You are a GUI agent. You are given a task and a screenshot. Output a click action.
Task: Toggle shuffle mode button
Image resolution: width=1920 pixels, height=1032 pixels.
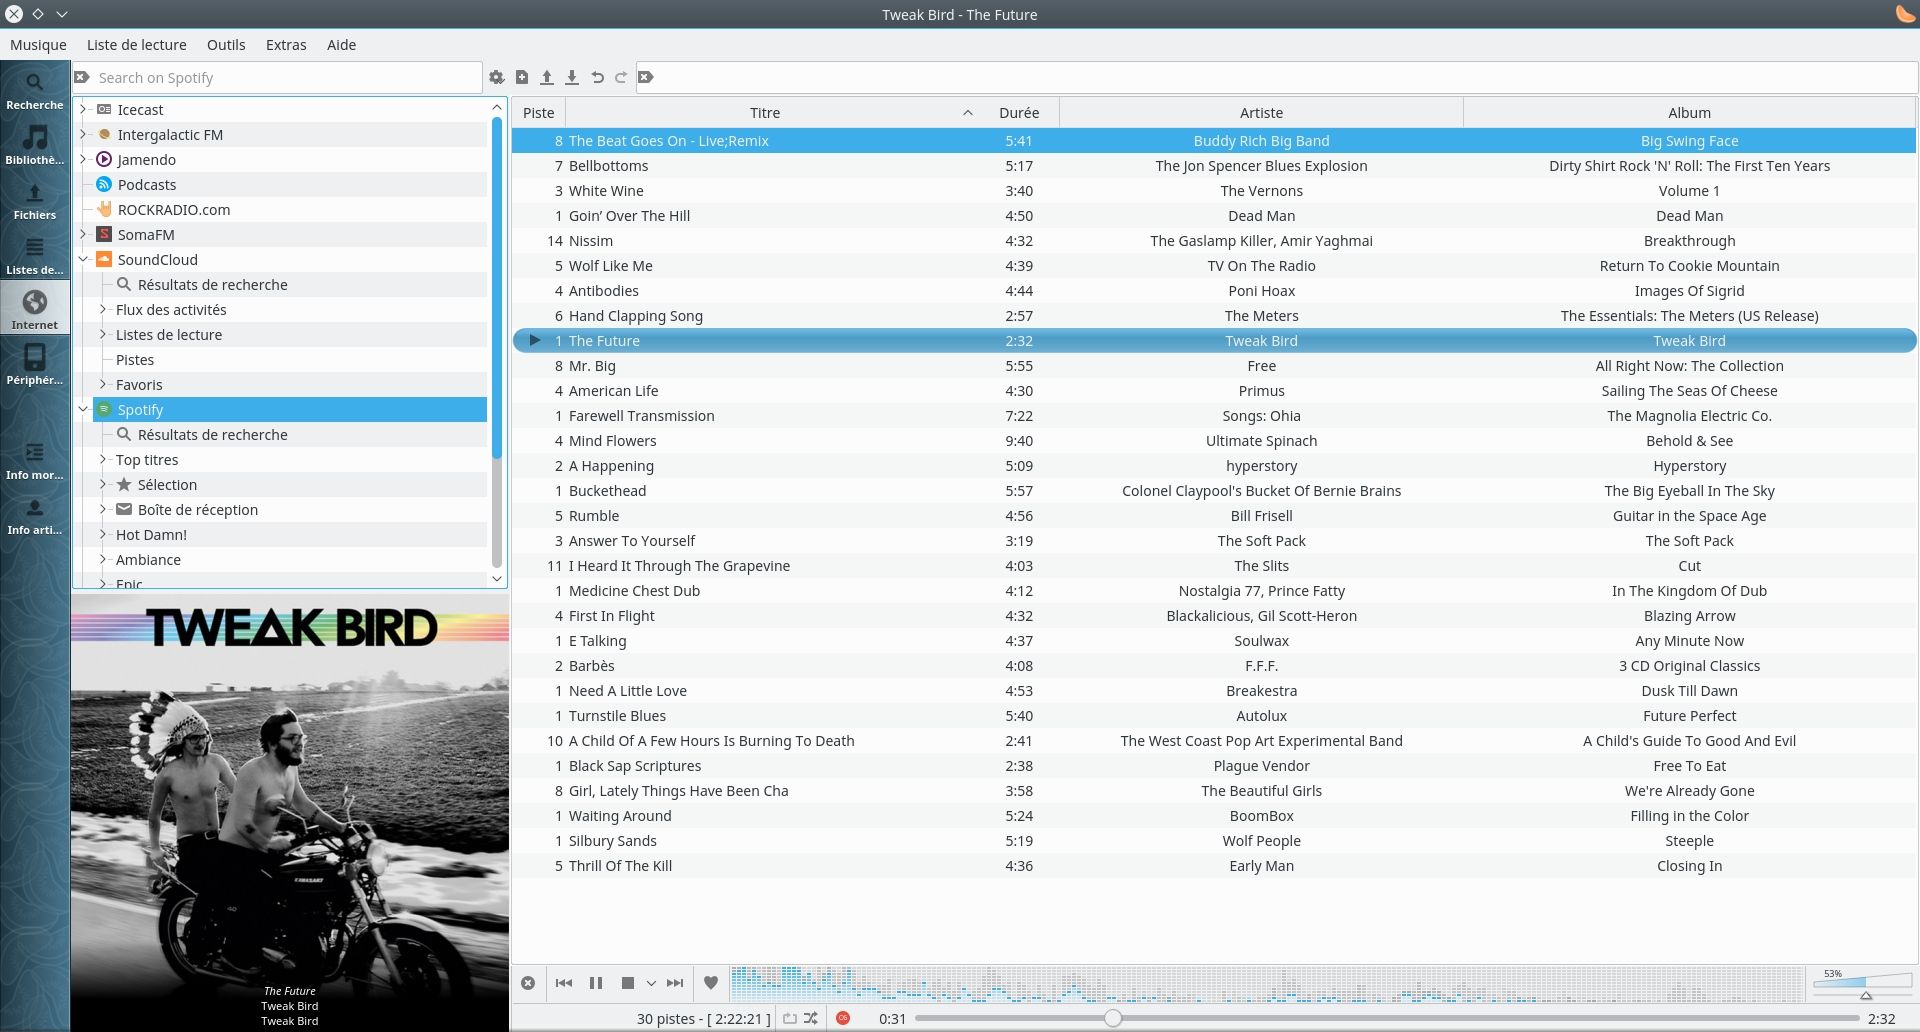(x=811, y=1018)
